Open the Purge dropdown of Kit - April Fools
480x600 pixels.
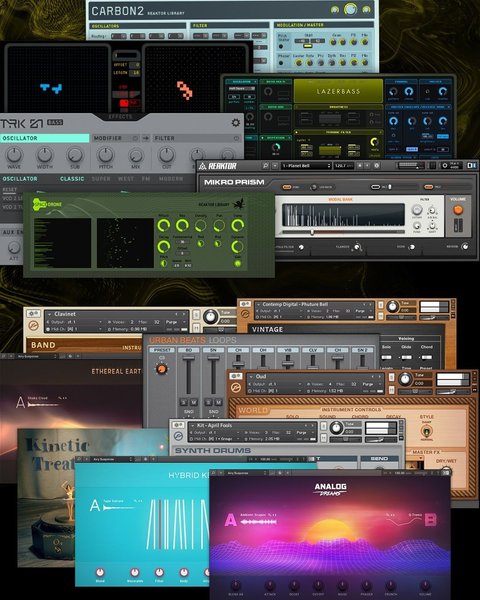[x=304, y=432]
